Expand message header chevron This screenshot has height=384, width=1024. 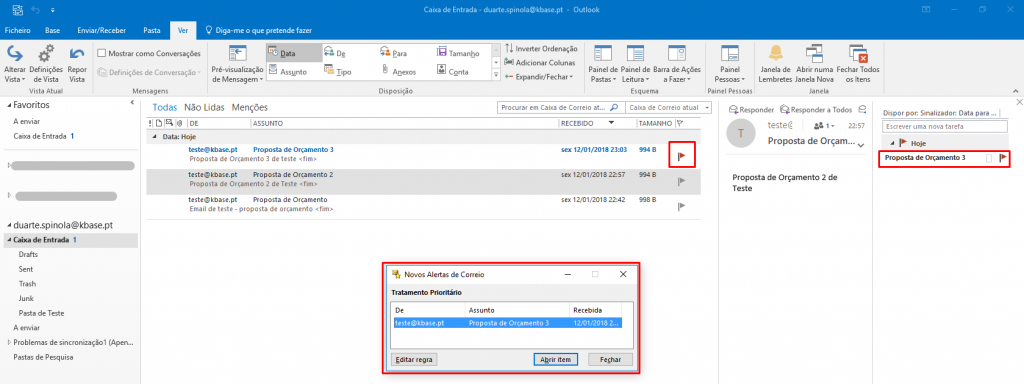(x=861, y=145)
